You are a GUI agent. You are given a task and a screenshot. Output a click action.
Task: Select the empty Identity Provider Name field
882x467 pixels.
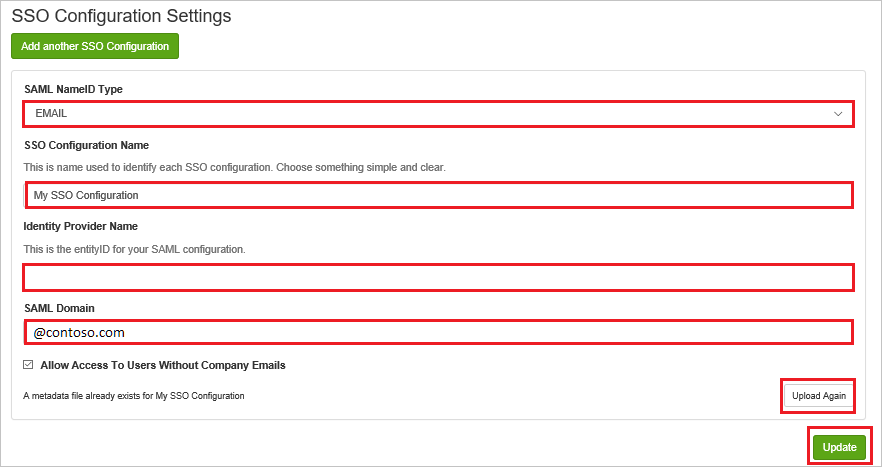[438, 277]
